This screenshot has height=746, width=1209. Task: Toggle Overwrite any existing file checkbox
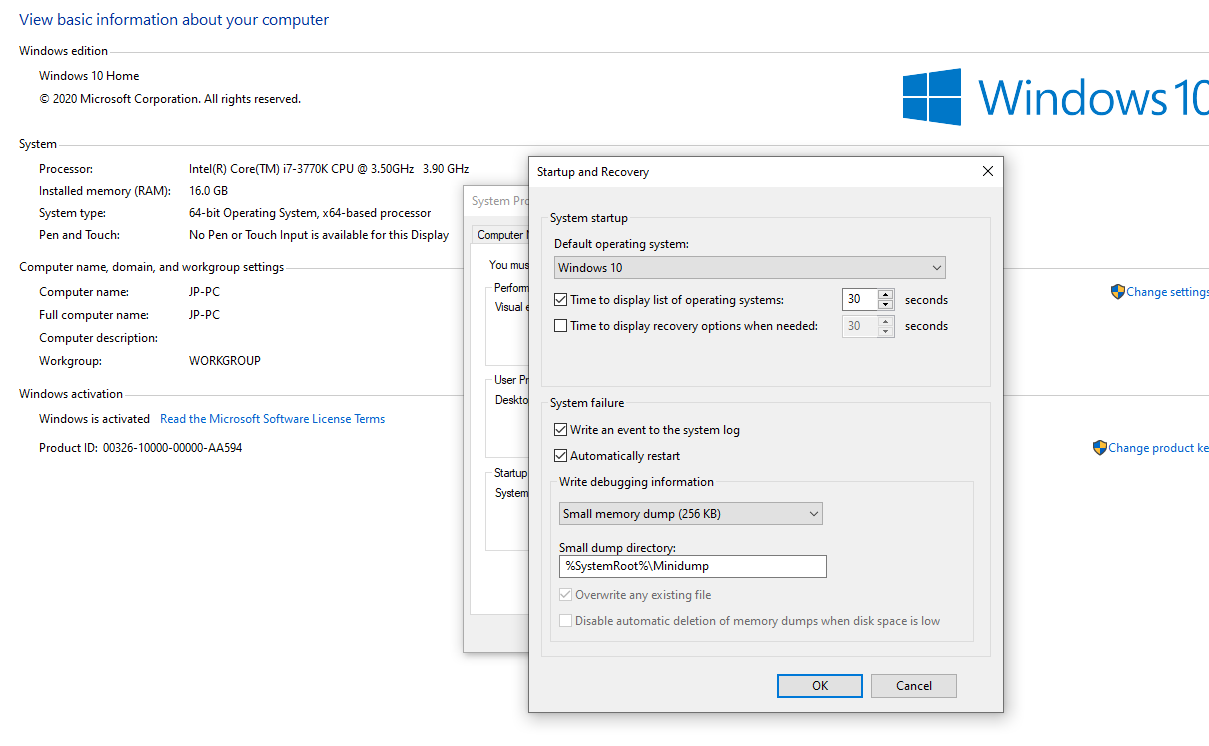(566, 595)
